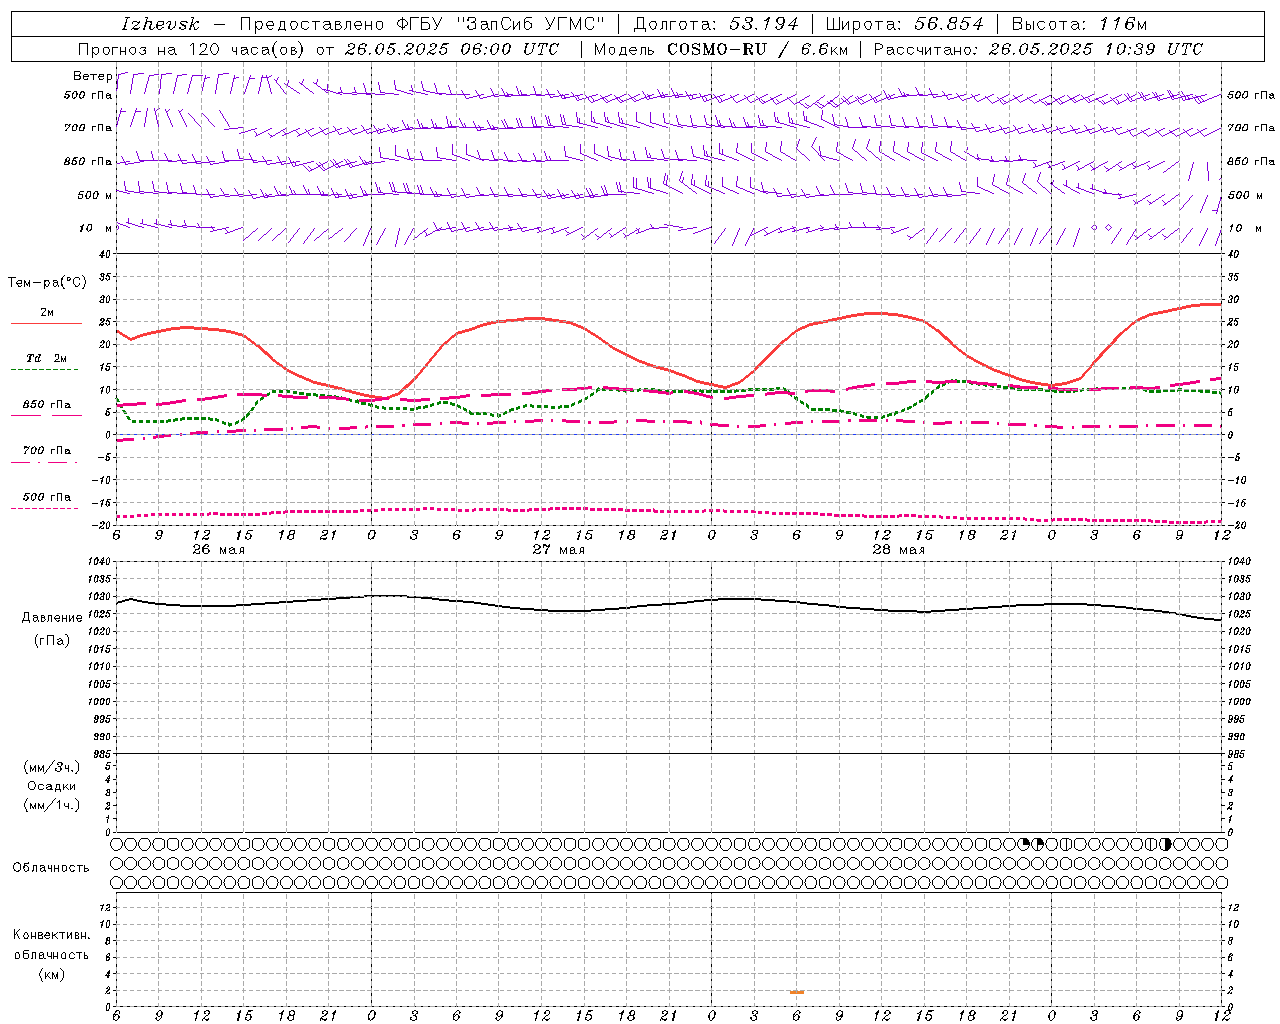Click the '26 мая' date label
Image resolution: width=1280 pixels, height=1024 pixels.
(218, 550)
